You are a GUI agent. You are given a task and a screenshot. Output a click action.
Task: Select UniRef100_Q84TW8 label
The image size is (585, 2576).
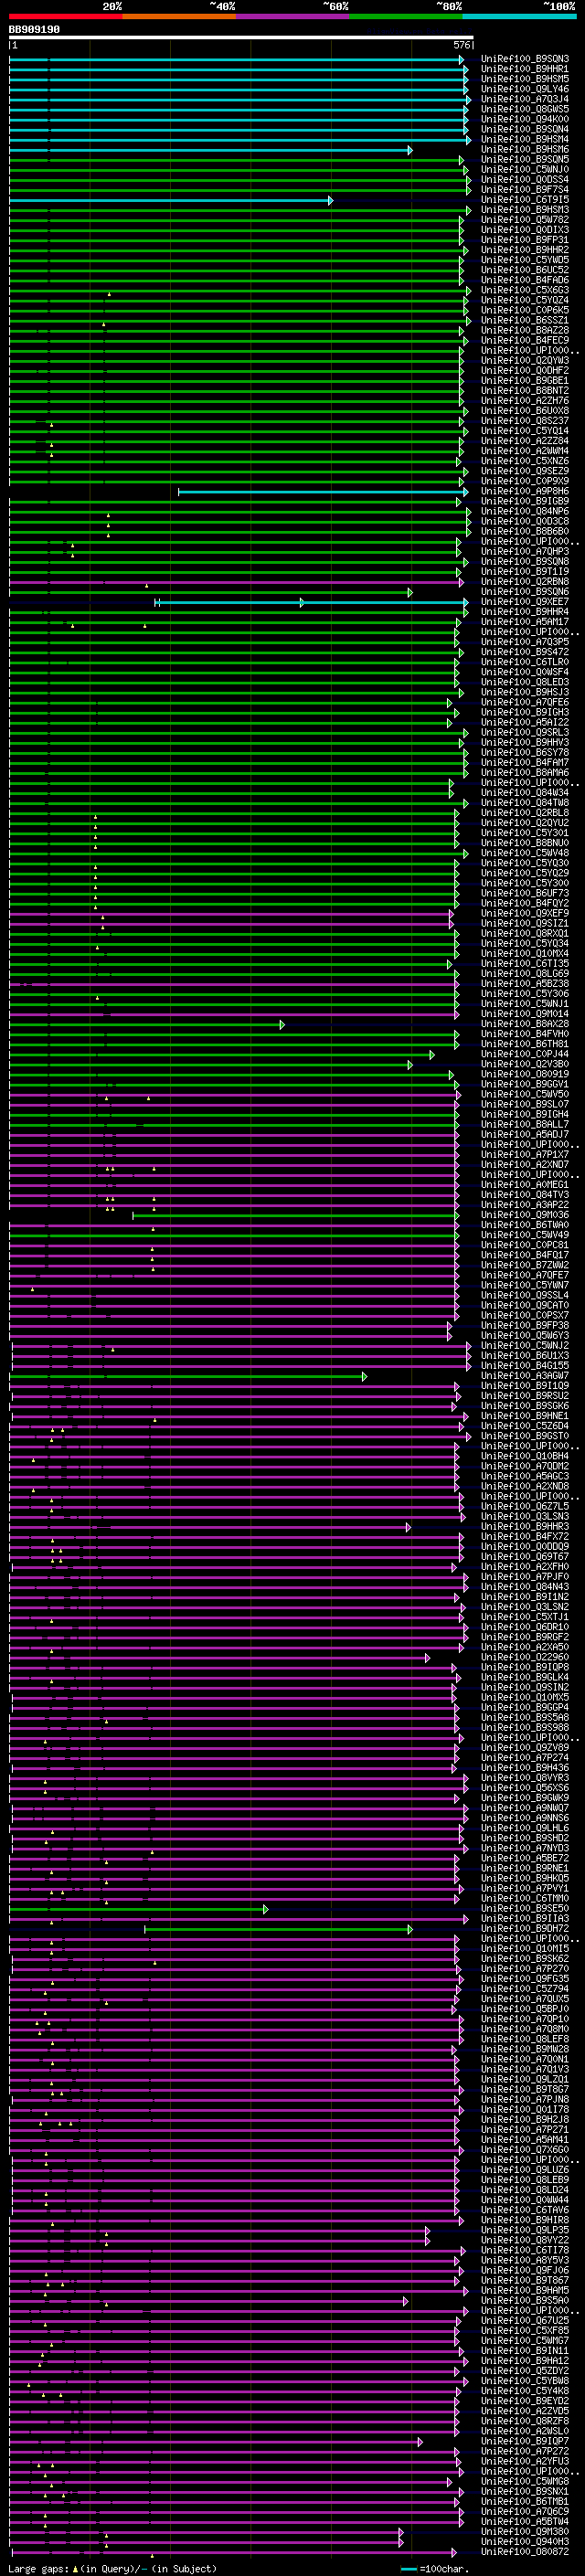(x=525, y=803)
